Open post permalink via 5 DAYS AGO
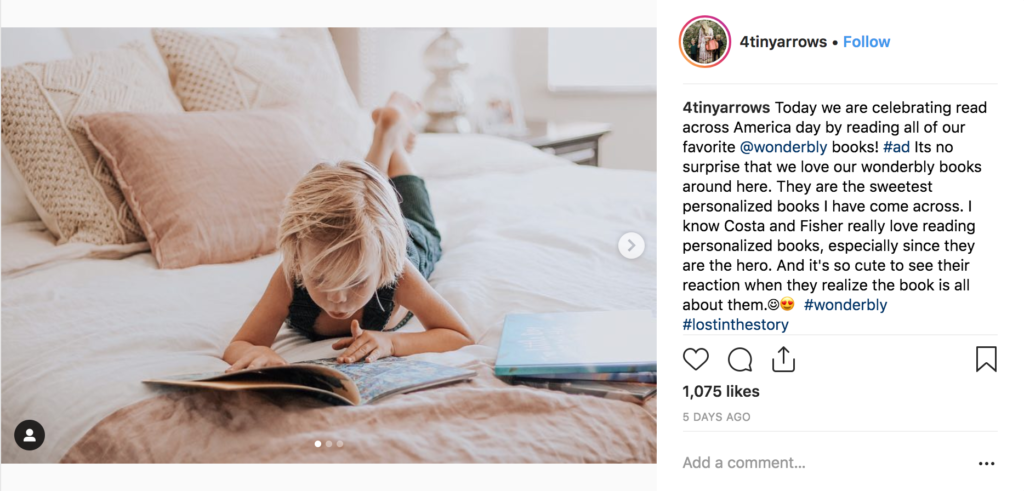Screen dimensions: 1024x491 [716, 417]
